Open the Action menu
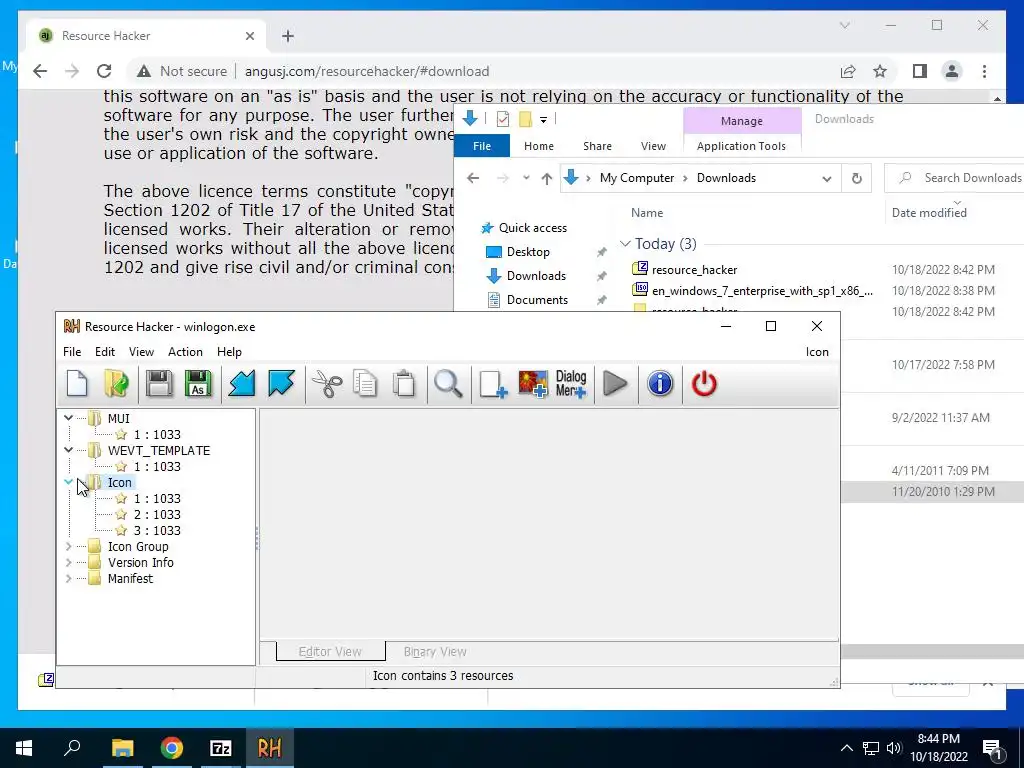Image resolution: width=1024 pixels, height=768 pixels. coord(185,351)
